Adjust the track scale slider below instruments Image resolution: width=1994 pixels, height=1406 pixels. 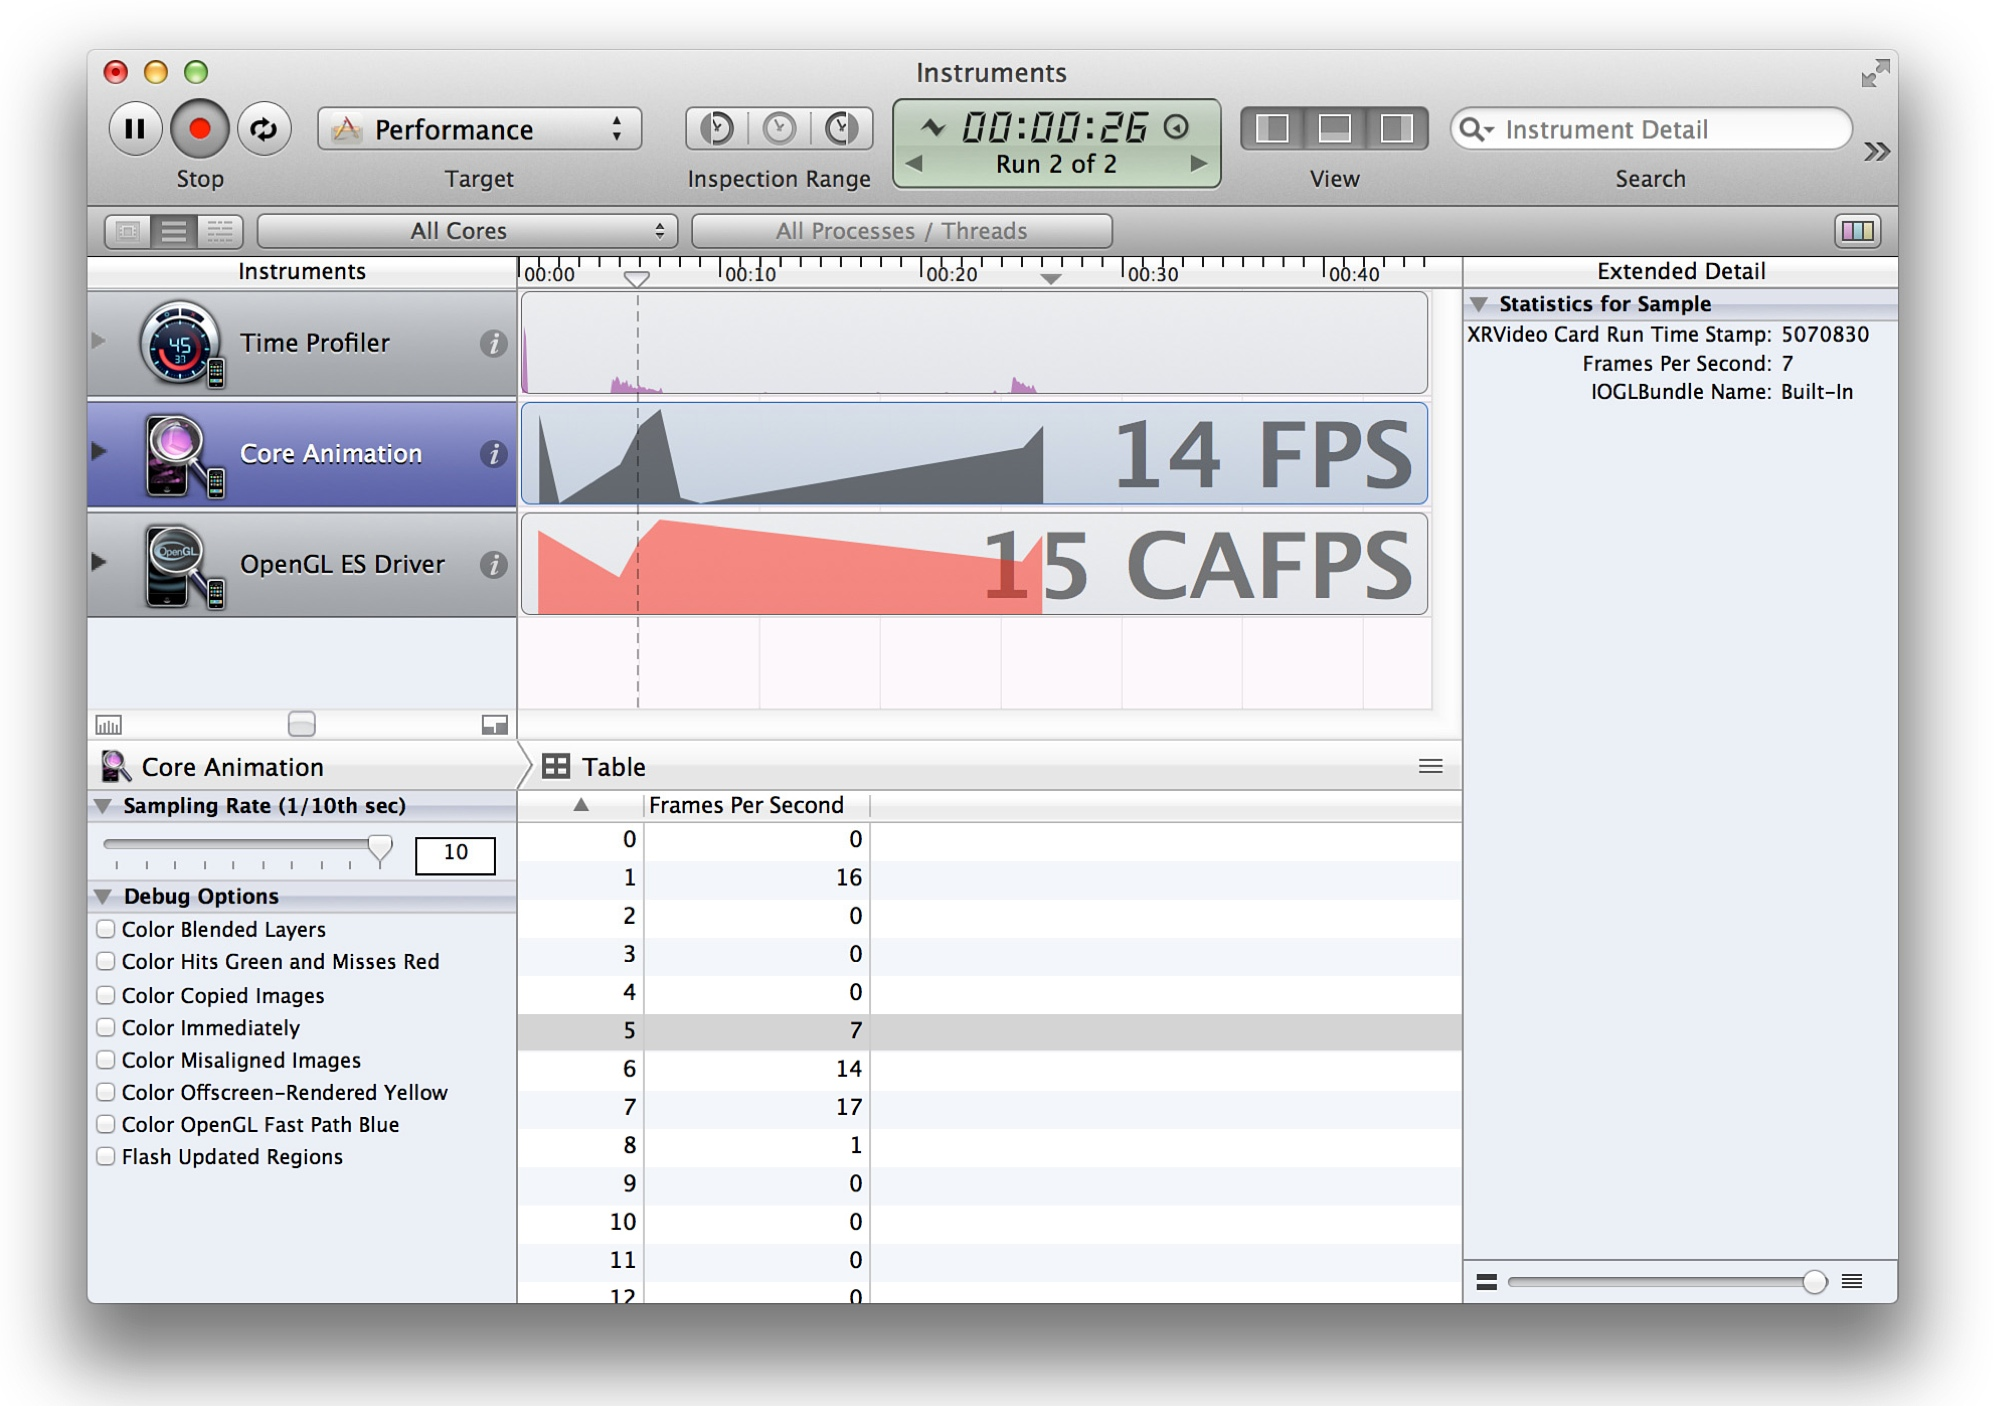(x=301, y=723)
